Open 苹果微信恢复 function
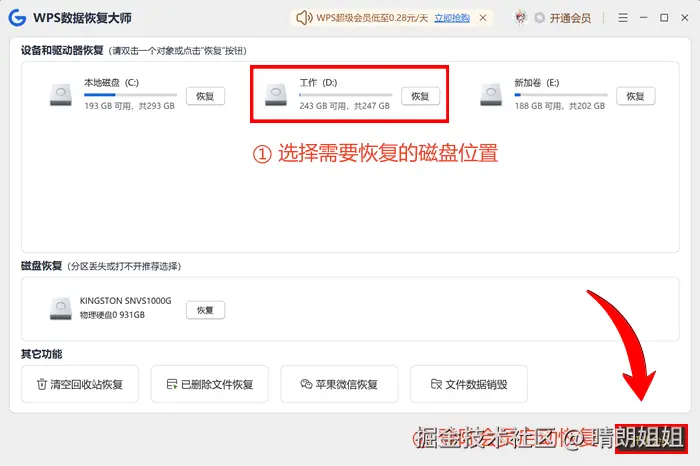Screen dimensions: 700x466 (x=339, y=384)
